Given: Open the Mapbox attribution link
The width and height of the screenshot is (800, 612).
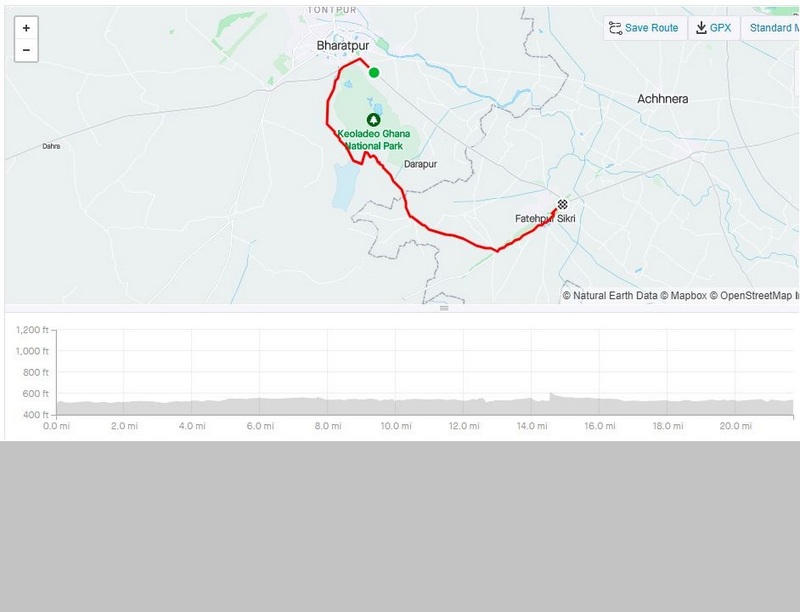Looking at the screenshot, I should coord(688,296).
